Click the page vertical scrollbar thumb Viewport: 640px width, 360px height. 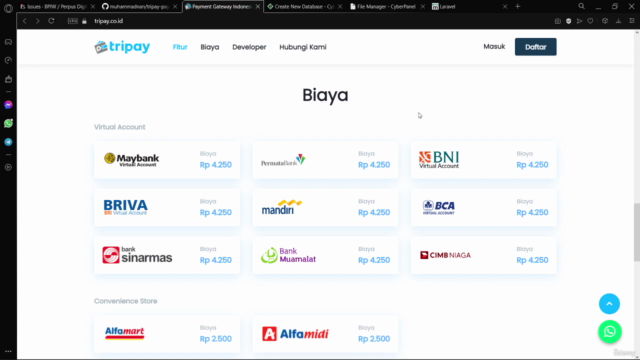click(x=636, y=232)
